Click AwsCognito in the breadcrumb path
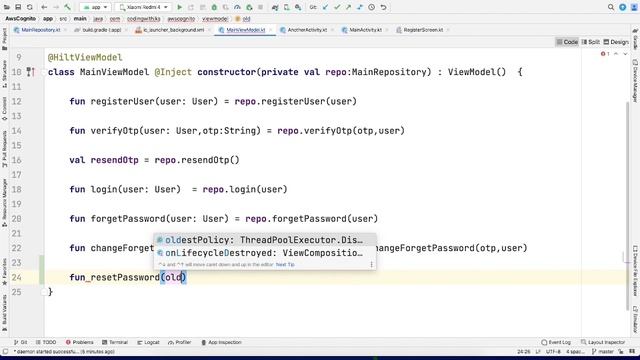The image size is (640, 360). [x=20, y=19]
